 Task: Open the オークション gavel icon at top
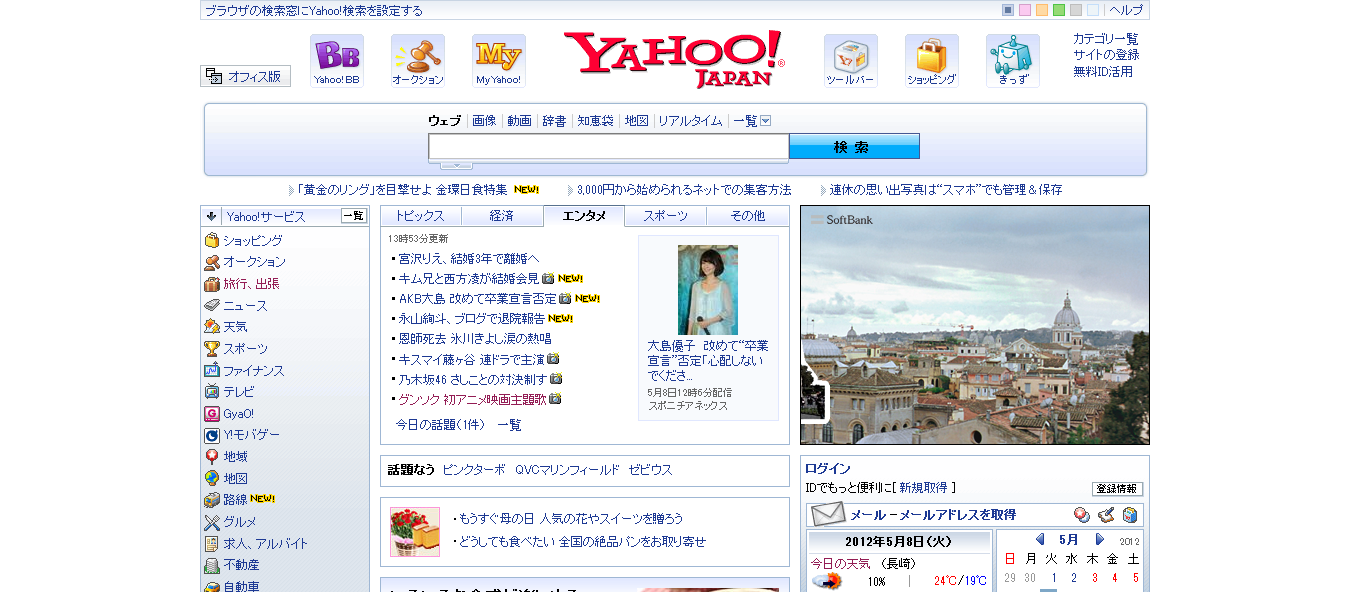[418, 61]
